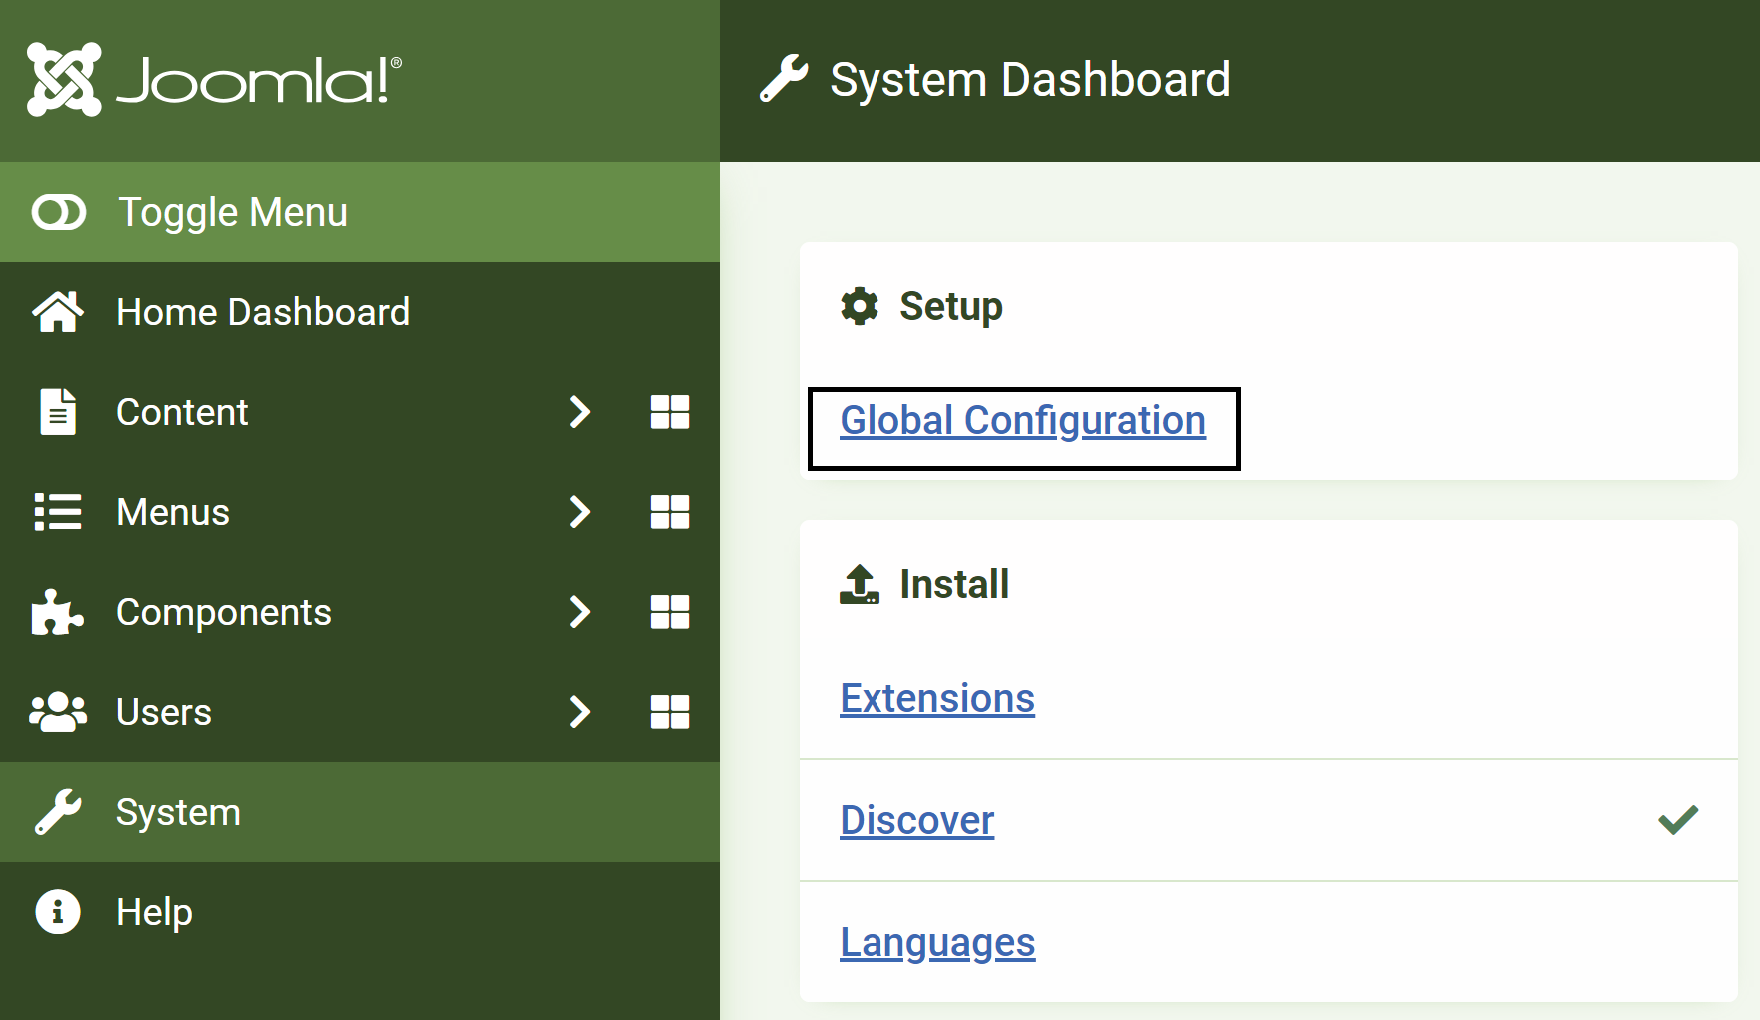Click the Setup gear icon
Image resolution: width=1760 pixels, height=1020 pixels.
coord(859,306)
